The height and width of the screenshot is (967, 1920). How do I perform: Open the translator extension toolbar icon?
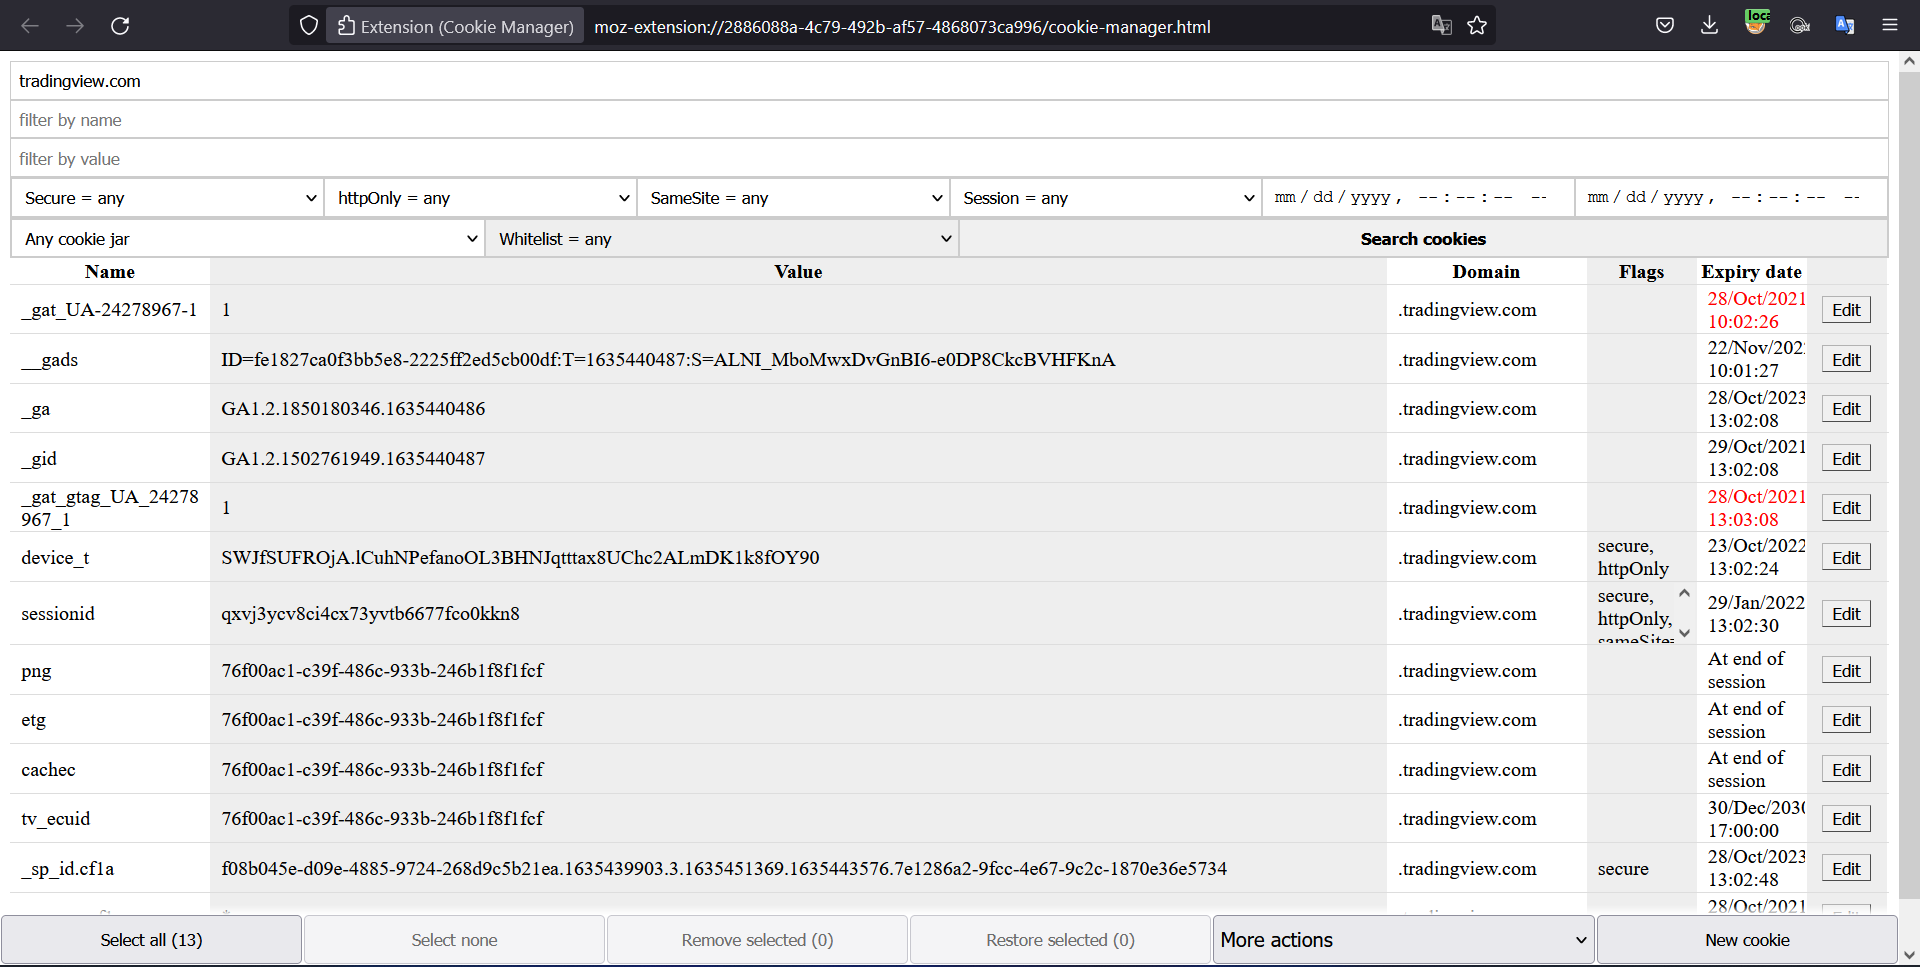(1845, 26)
